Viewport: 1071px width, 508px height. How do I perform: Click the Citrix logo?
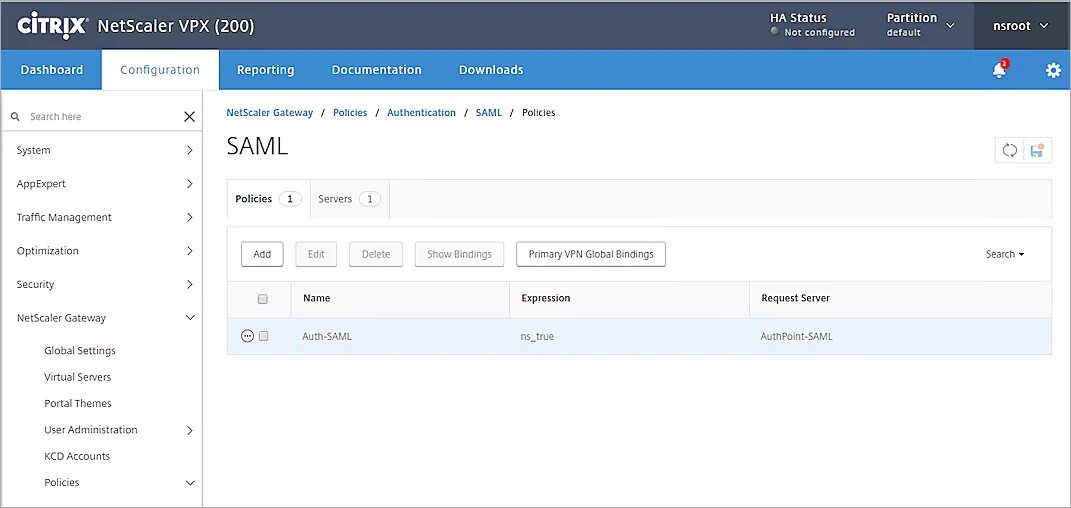(x=52, y=26)
